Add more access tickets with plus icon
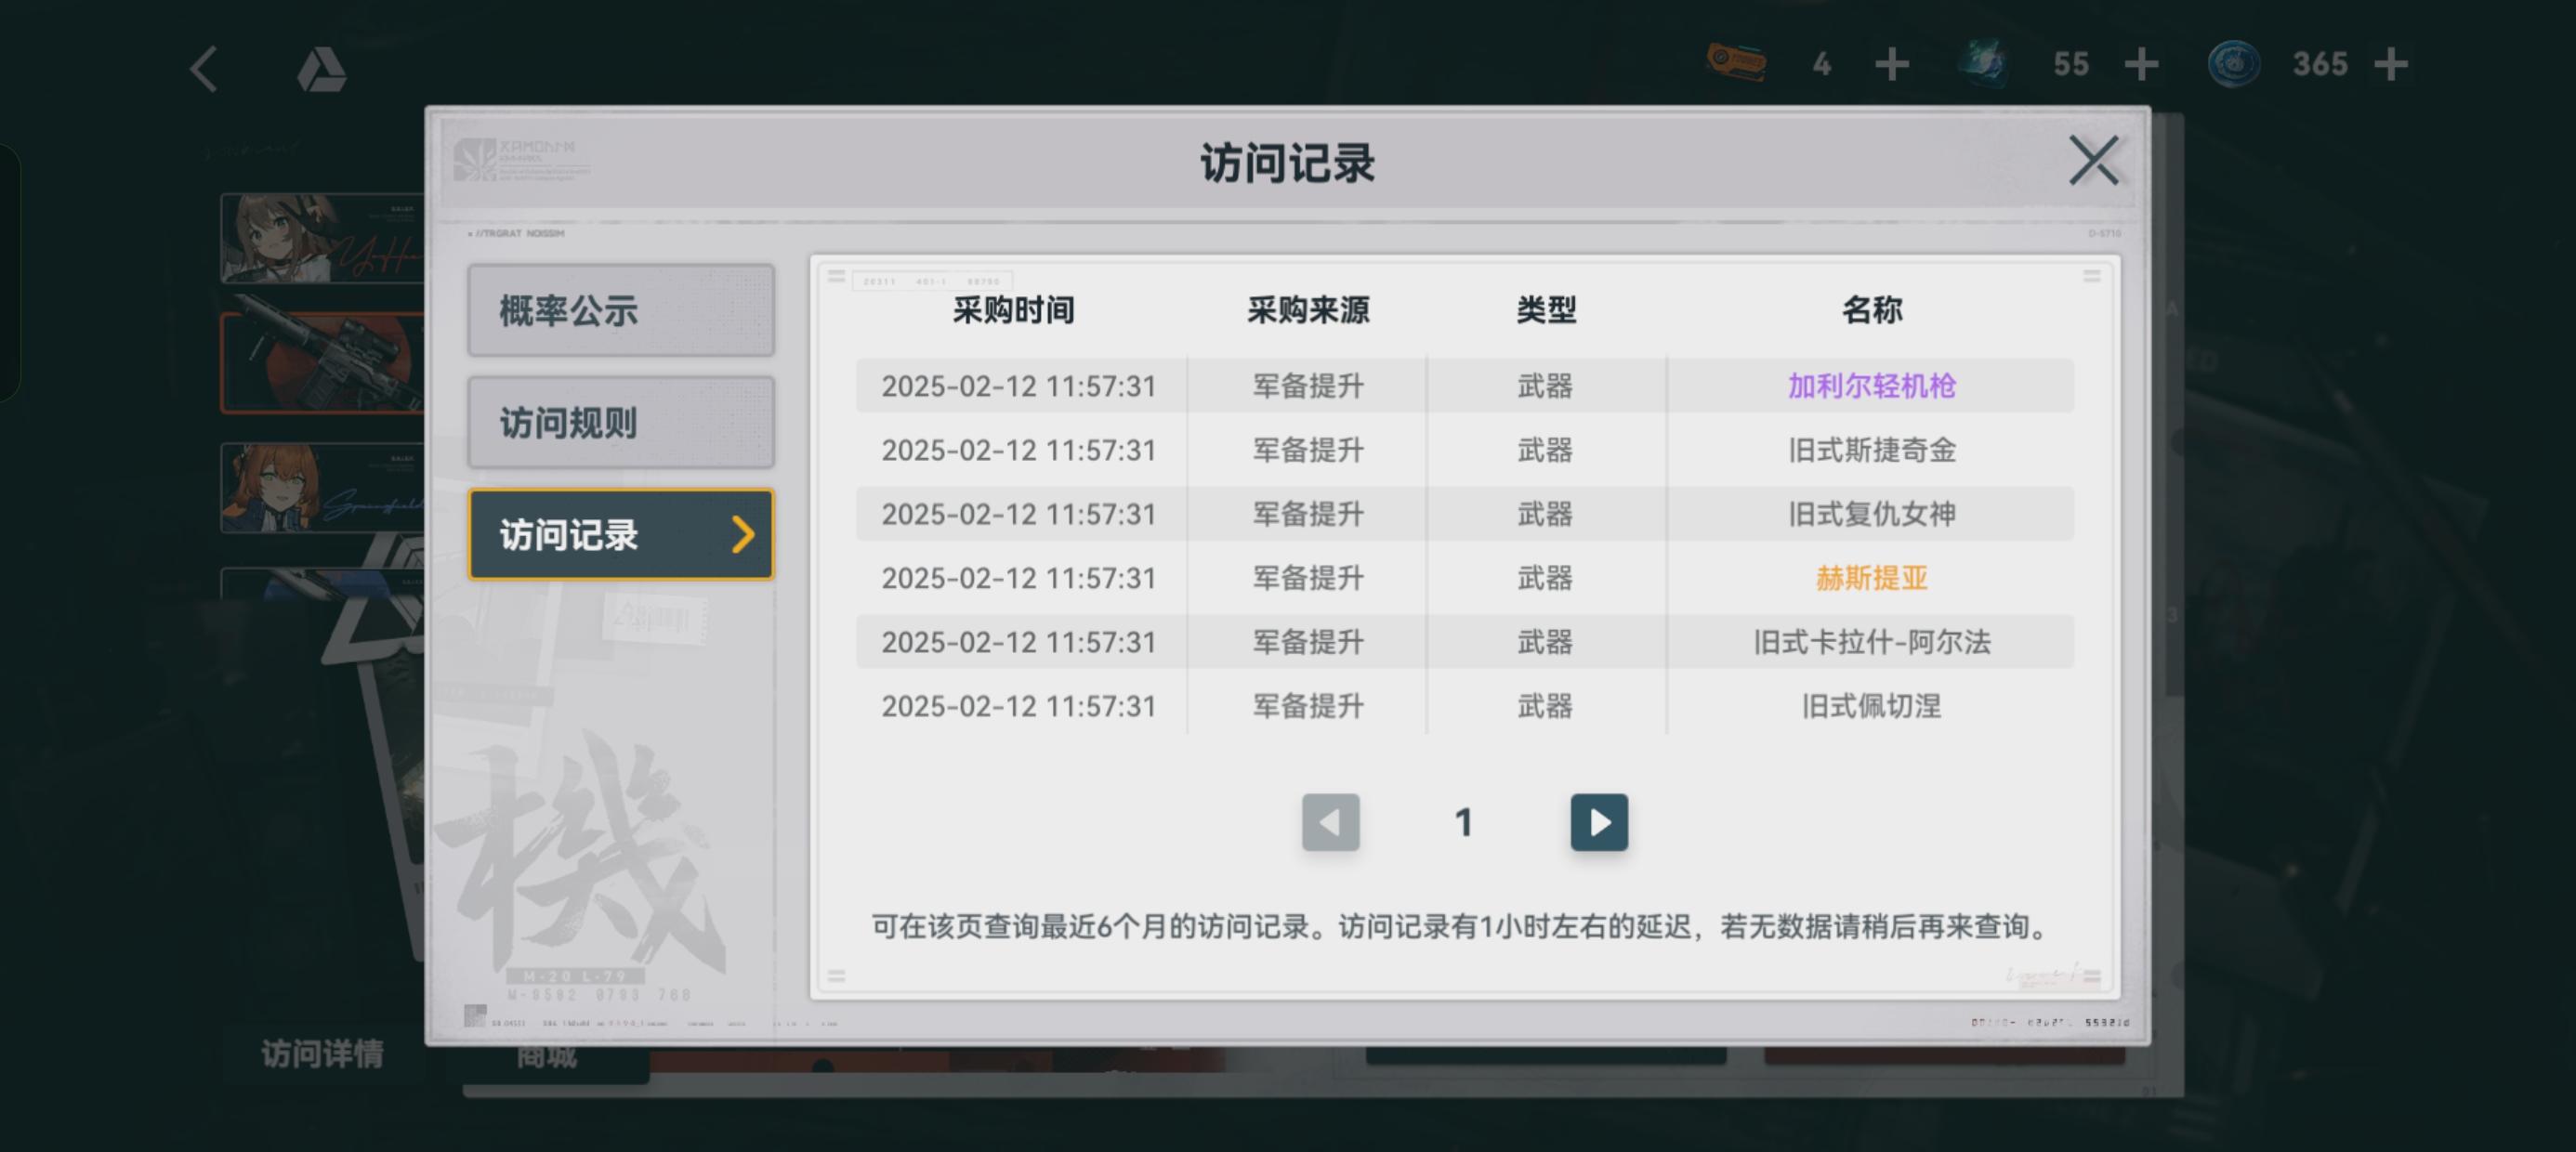This screenshot has width=2576, height=1152. (1891, 65)
